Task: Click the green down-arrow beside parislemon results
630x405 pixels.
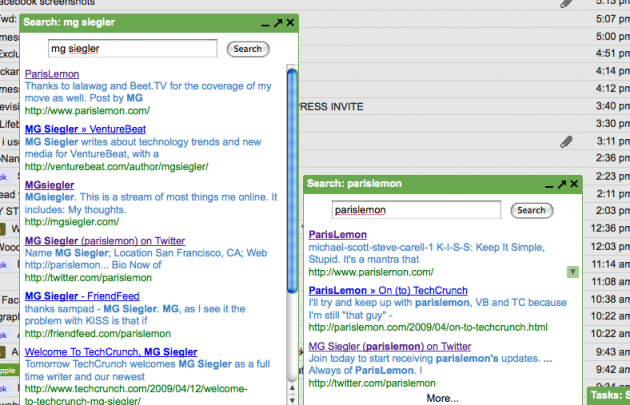Action: (573, 272)
